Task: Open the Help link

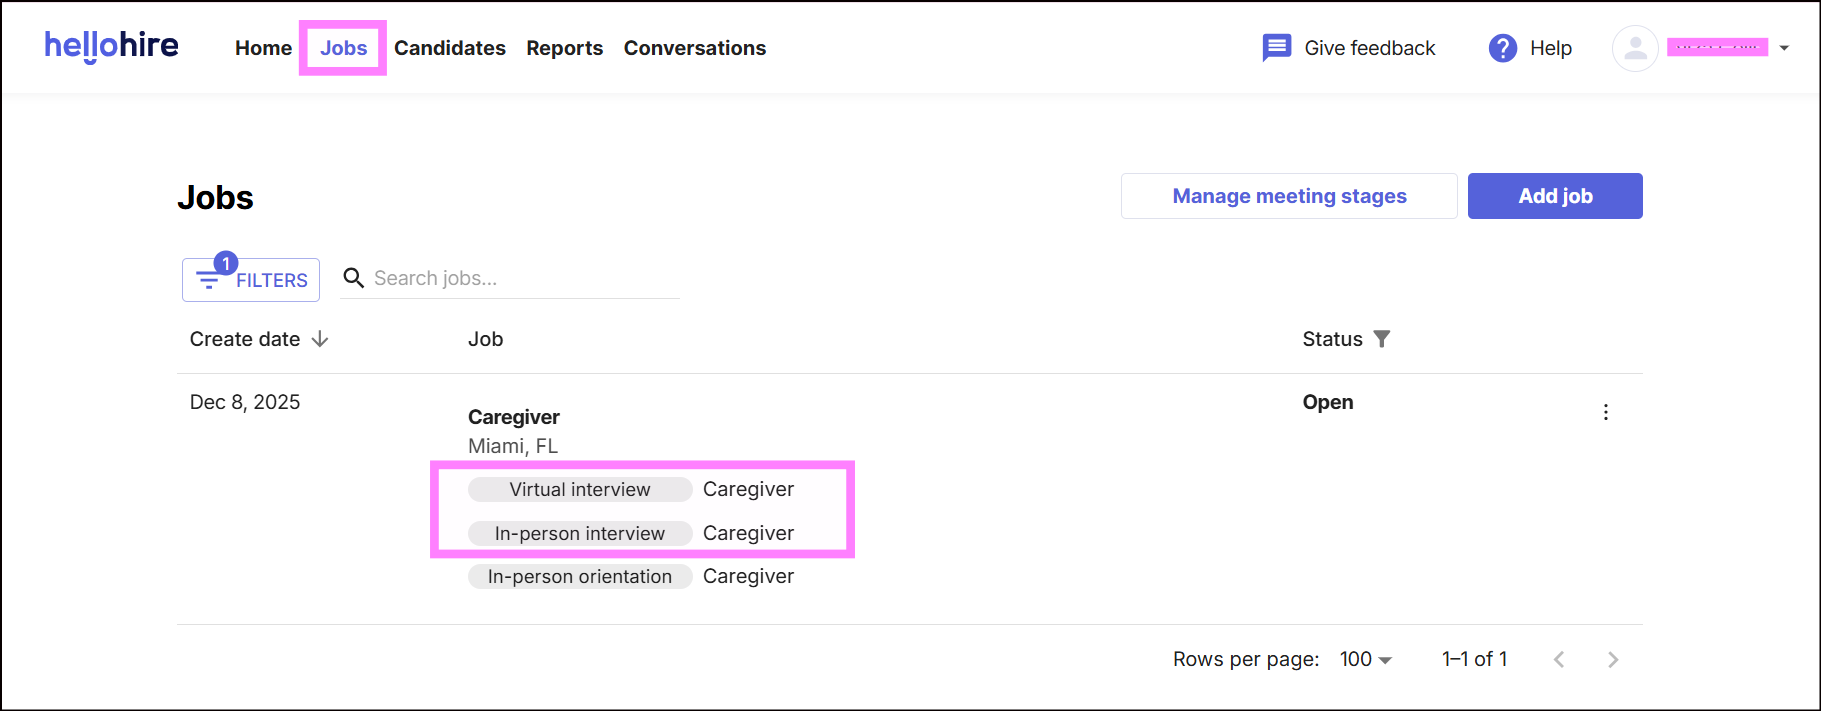Action: point(1551,48)
